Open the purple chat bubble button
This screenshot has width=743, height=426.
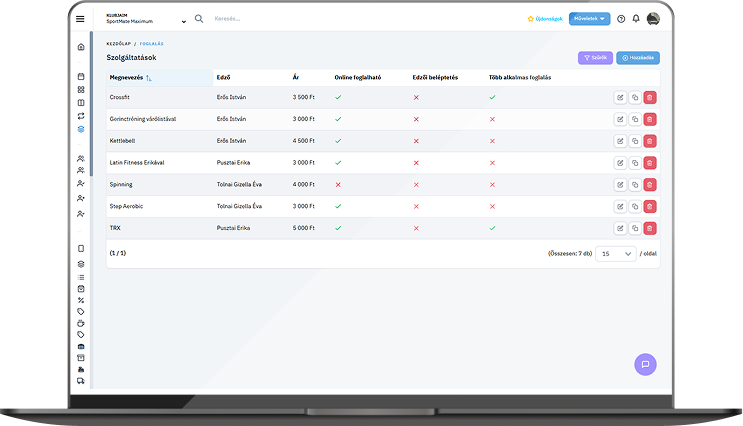pyautogui.click(x=645, y=364)
